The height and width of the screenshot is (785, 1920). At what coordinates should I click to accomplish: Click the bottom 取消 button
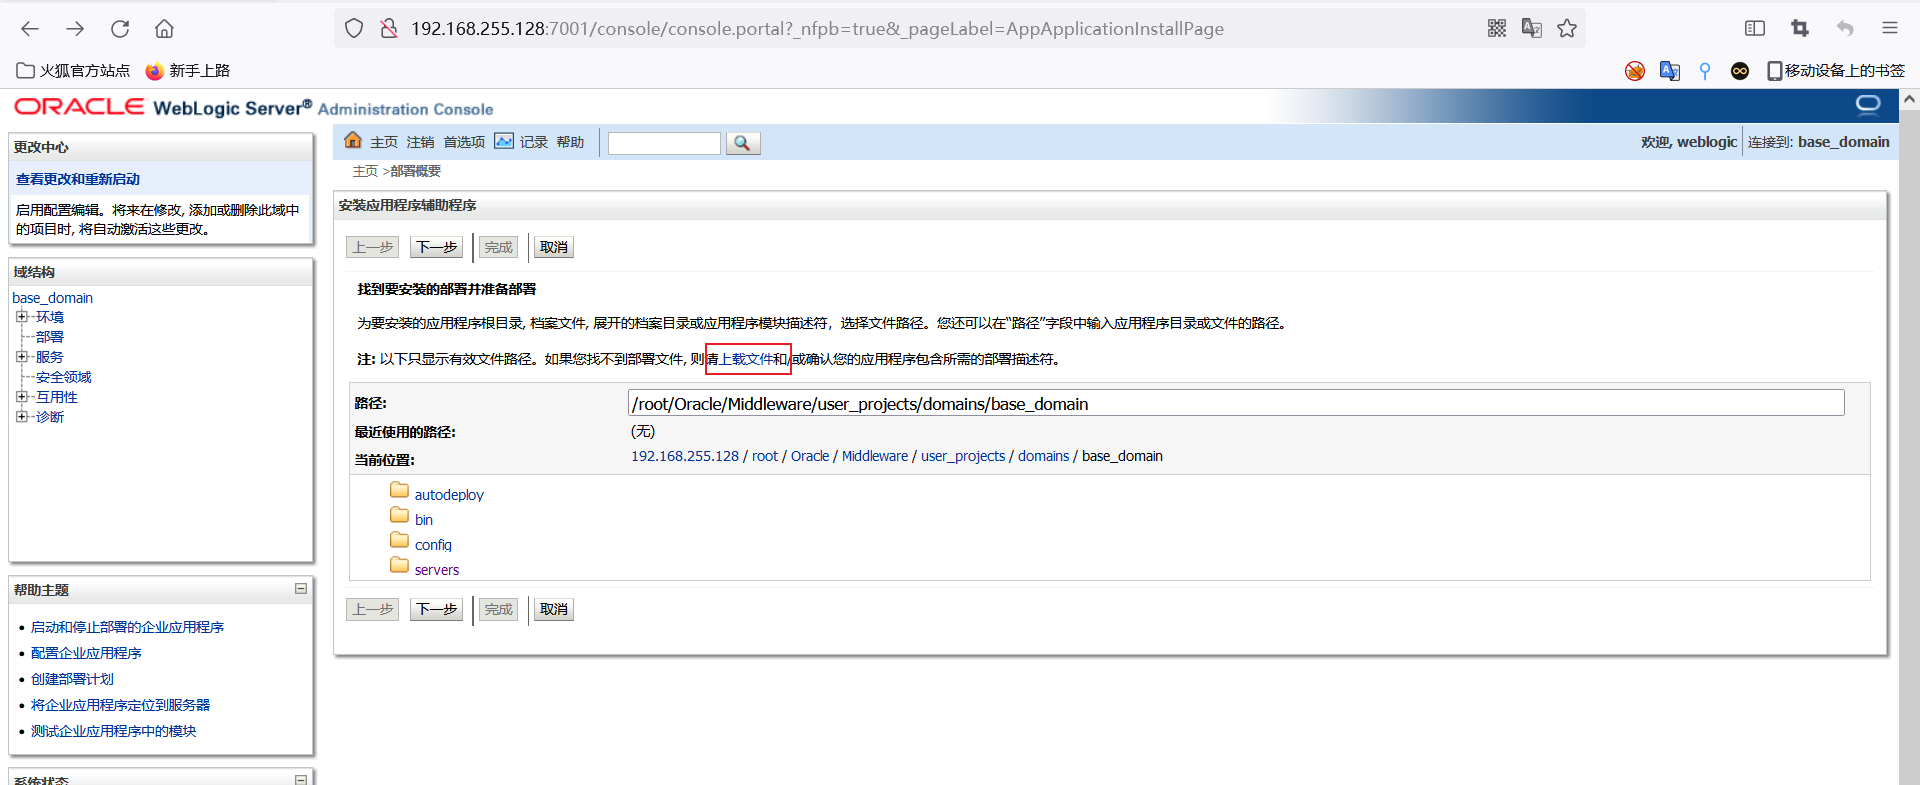click(553, 609)
